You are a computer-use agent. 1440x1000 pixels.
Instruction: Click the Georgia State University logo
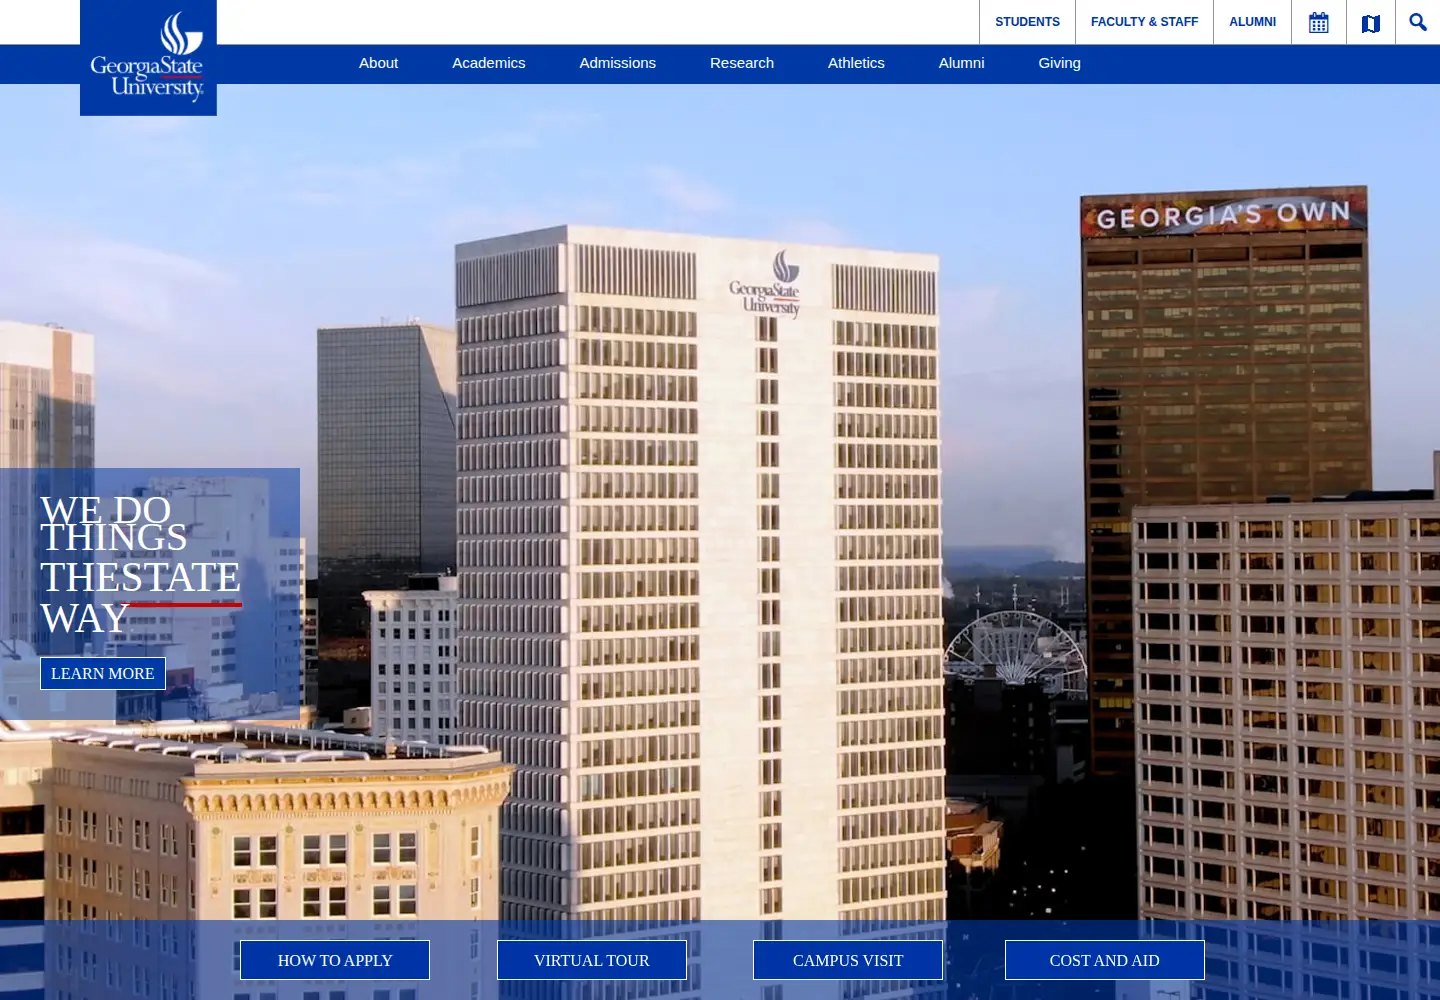pos(148,58)
